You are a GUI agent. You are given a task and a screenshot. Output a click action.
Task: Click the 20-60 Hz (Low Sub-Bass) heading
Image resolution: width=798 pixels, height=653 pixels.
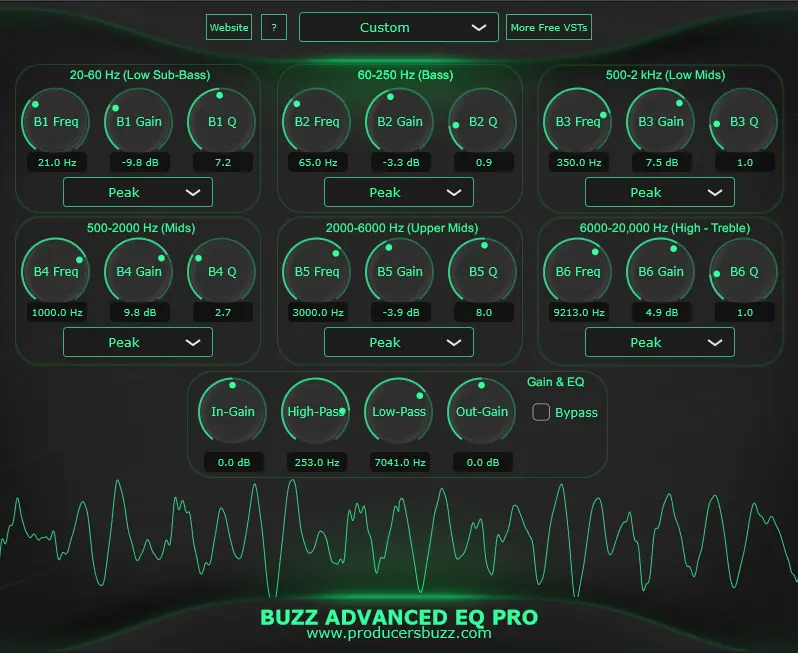(140, 75)
